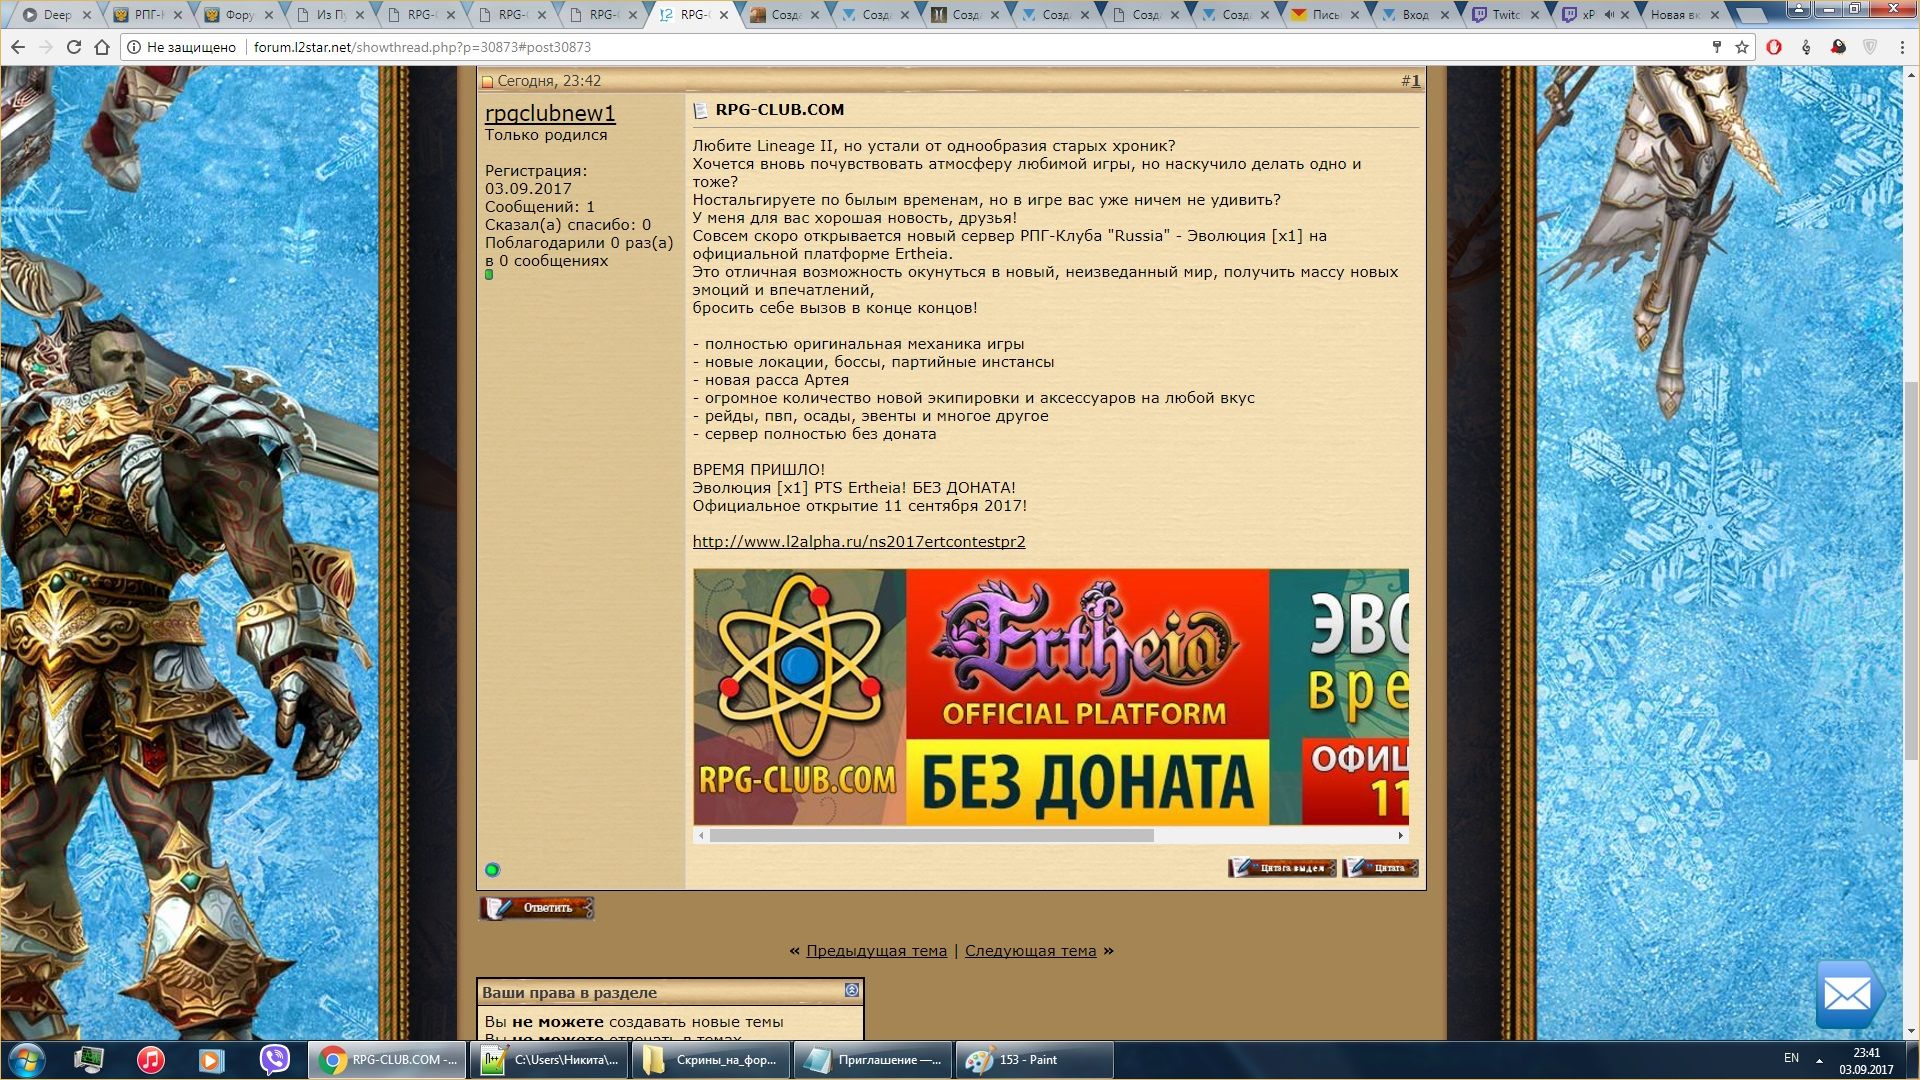Click the banner scrollbar left arrow
Screen dimensions: 1920x1080
(x=701, y=835)
